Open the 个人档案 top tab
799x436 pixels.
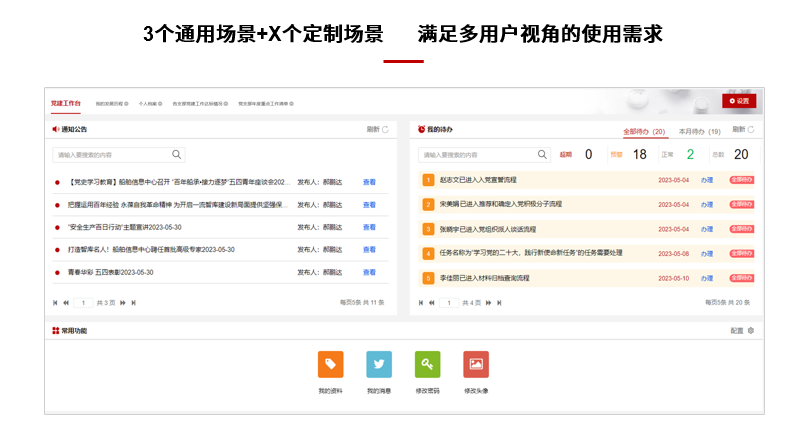tap(148, 103)
